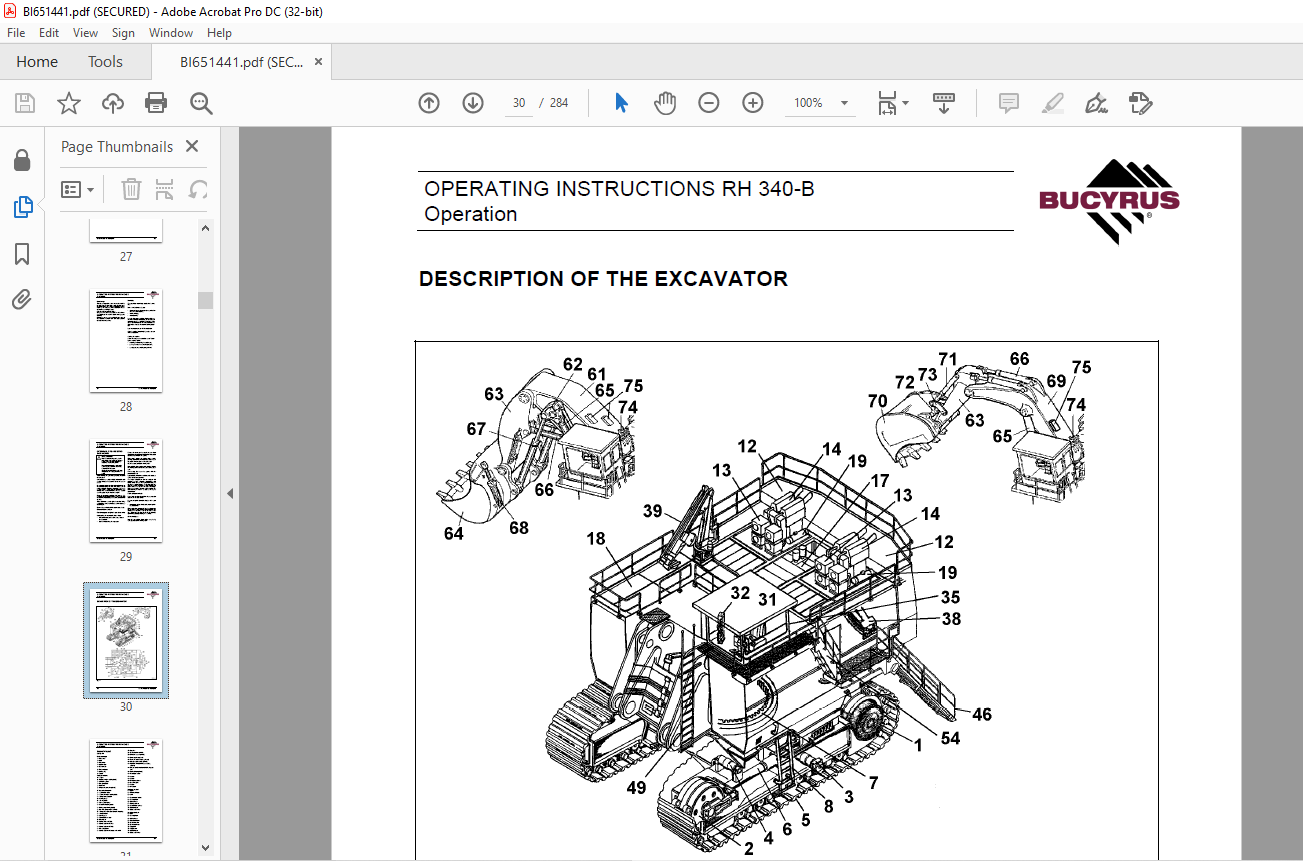Open the Bookmarks panel icon
Screen dimensions: 1303x861
(x=22, y=254)
